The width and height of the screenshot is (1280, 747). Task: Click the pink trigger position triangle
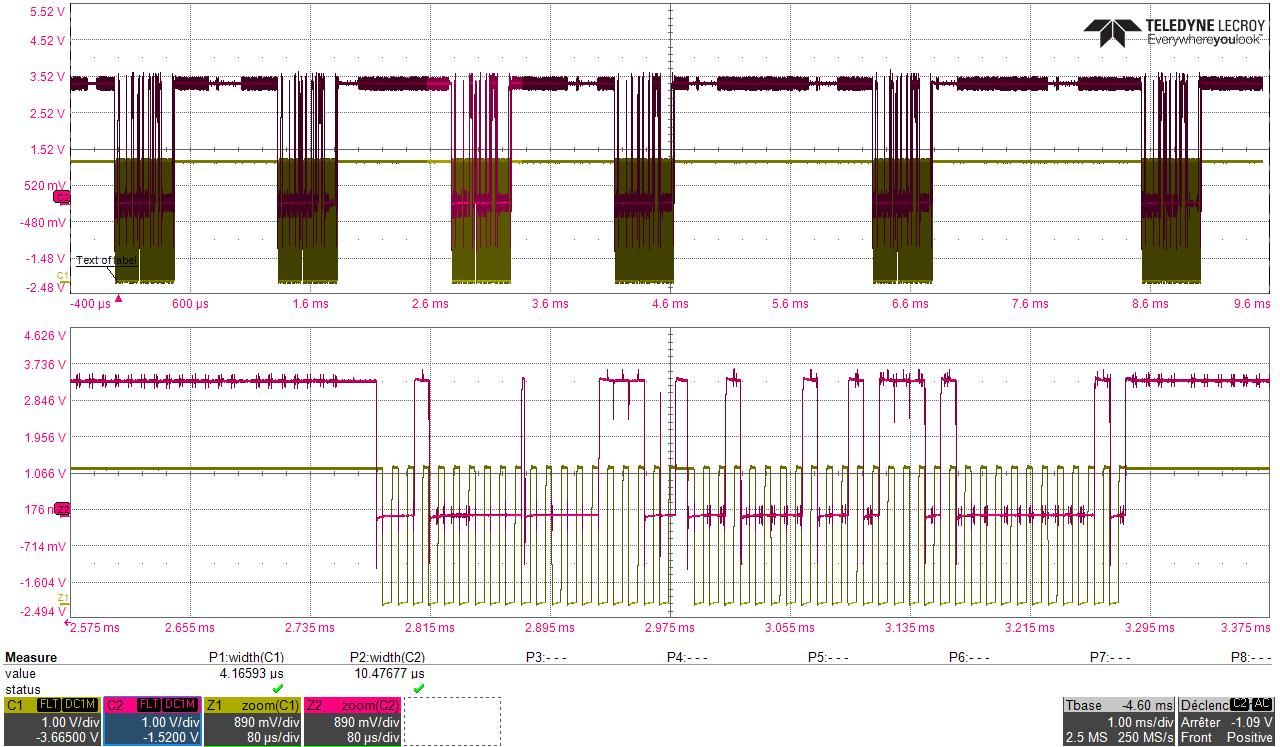(x=118, y=297)
